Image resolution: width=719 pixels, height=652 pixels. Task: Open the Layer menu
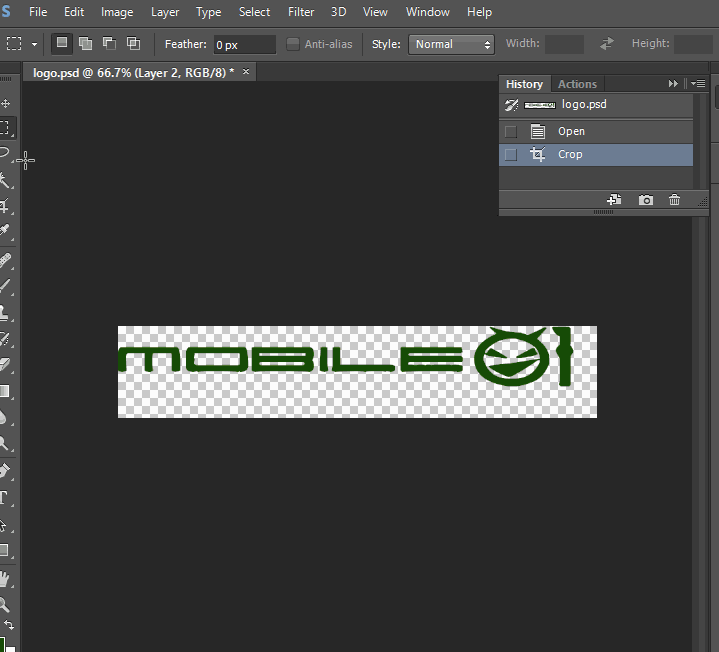(x=165, y=12)
